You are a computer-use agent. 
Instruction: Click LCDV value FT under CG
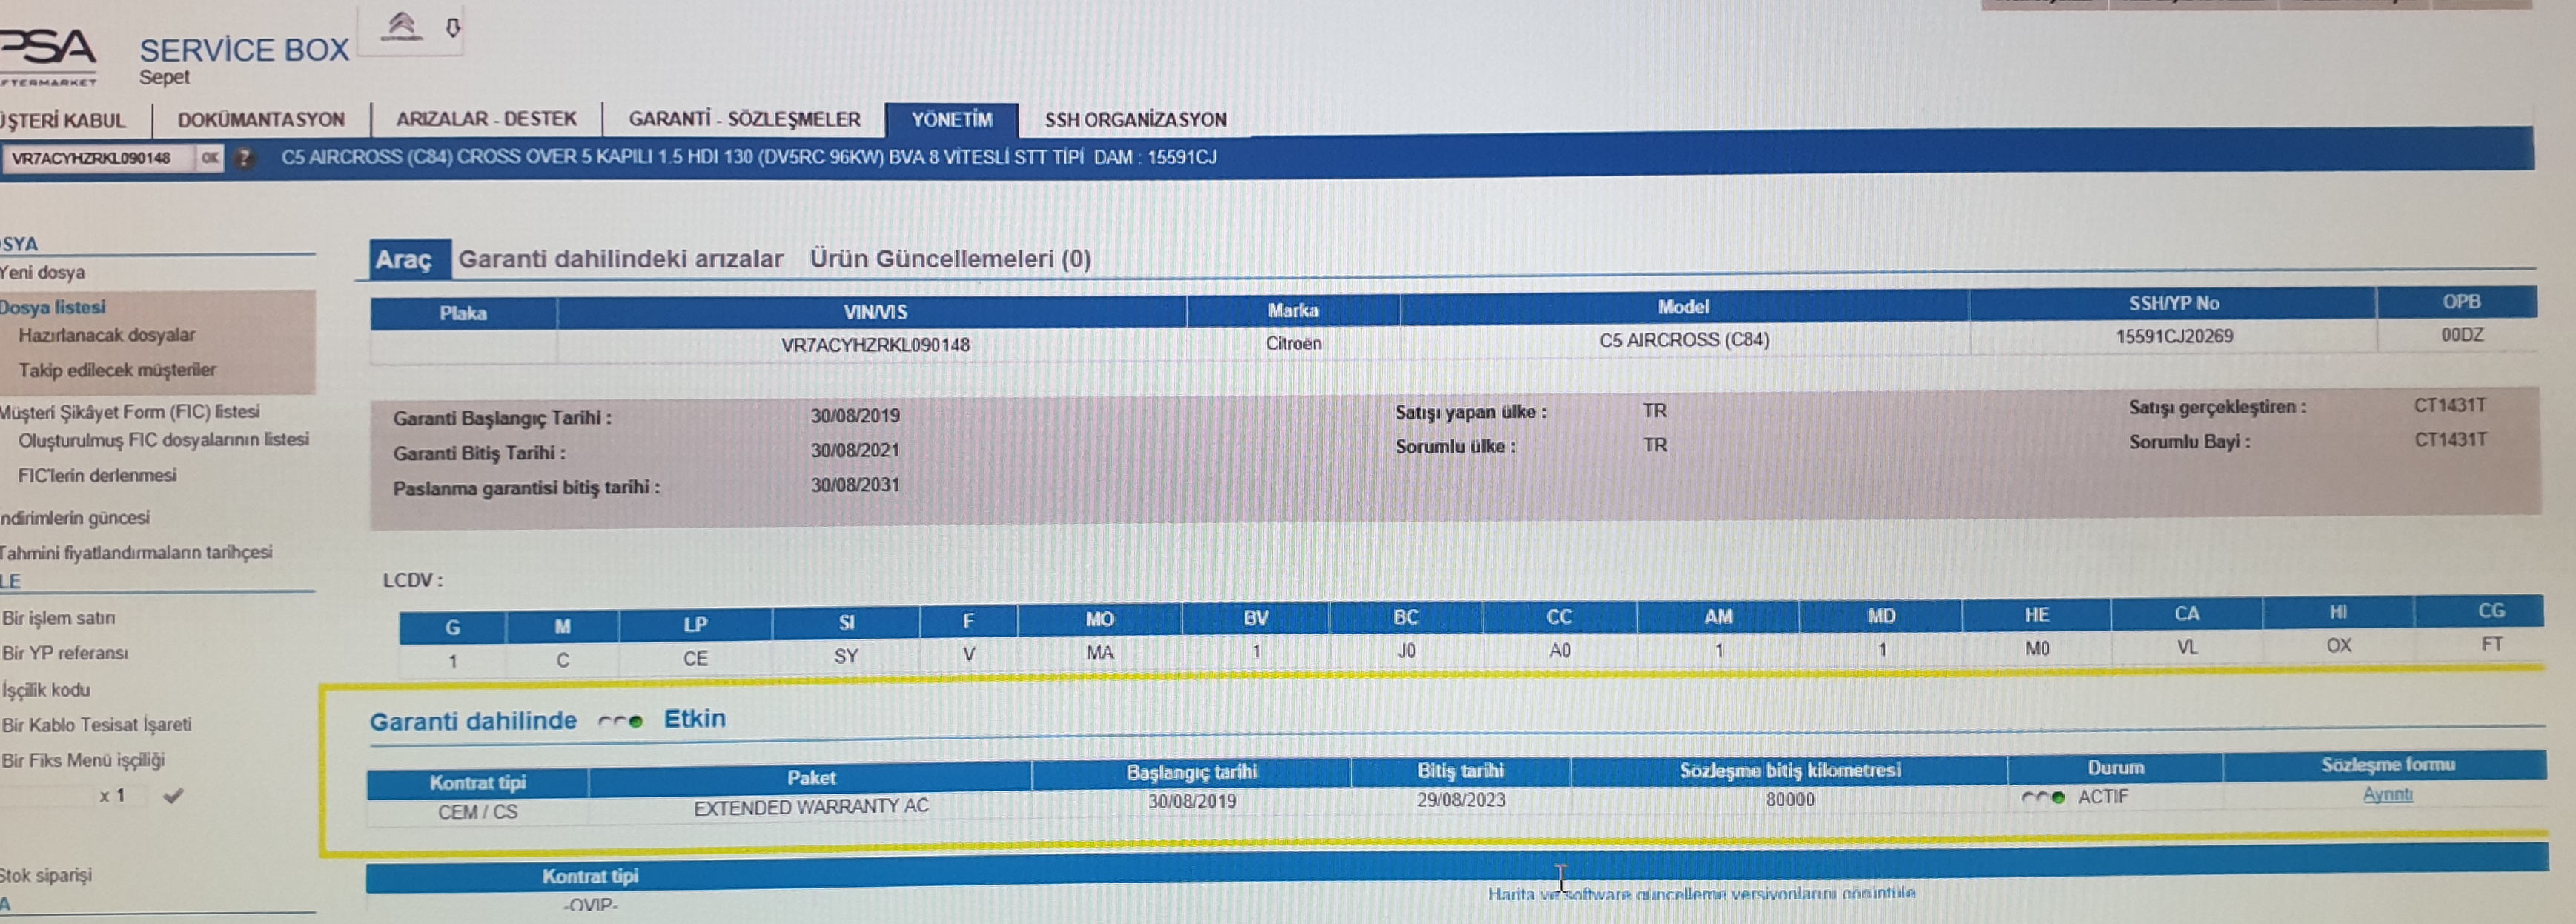[x=2492, y=644]
